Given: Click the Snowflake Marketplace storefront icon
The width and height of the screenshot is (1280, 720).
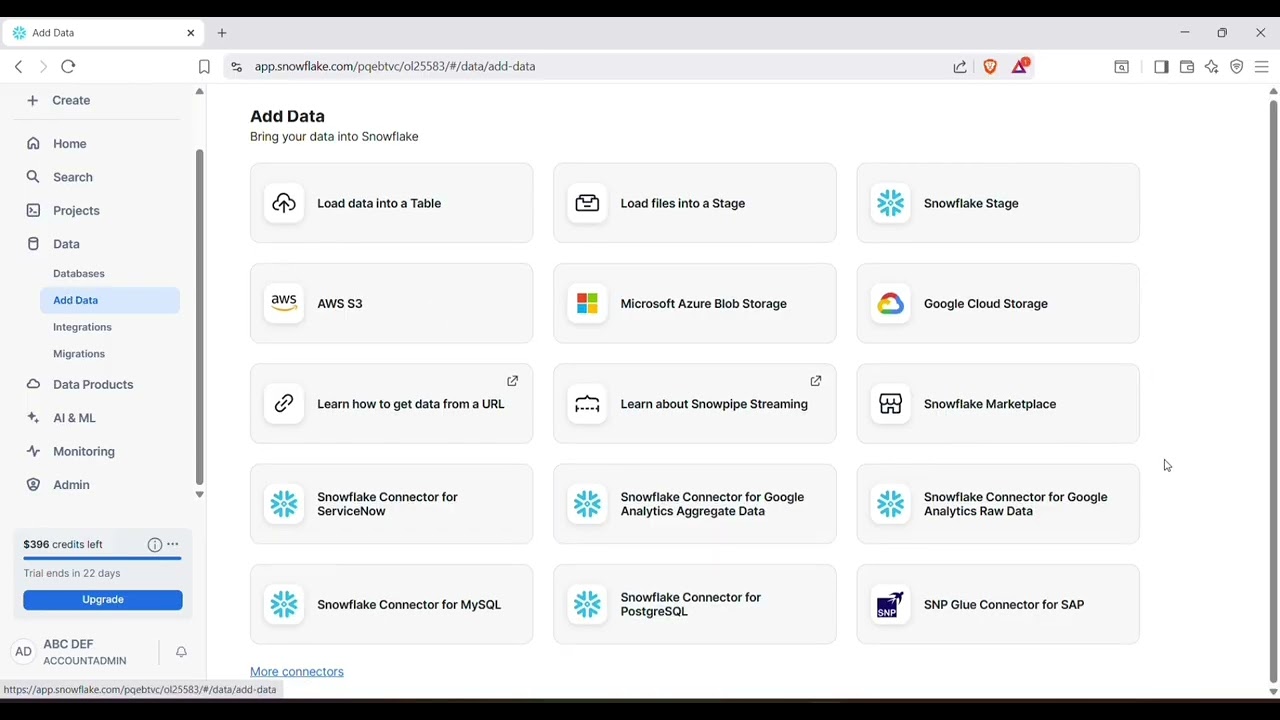Looking at the screenshot, I should (x=890, y=403).
